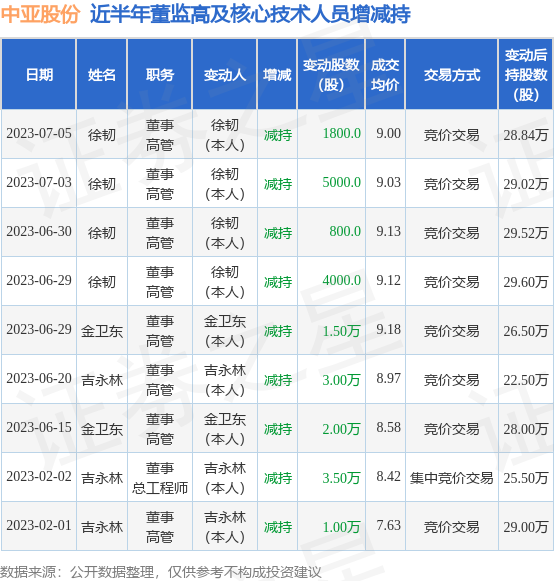The height and width of the screenshot is (581, 554).
Task: Select the 成交均价 column header
Action: pos(385,74)
